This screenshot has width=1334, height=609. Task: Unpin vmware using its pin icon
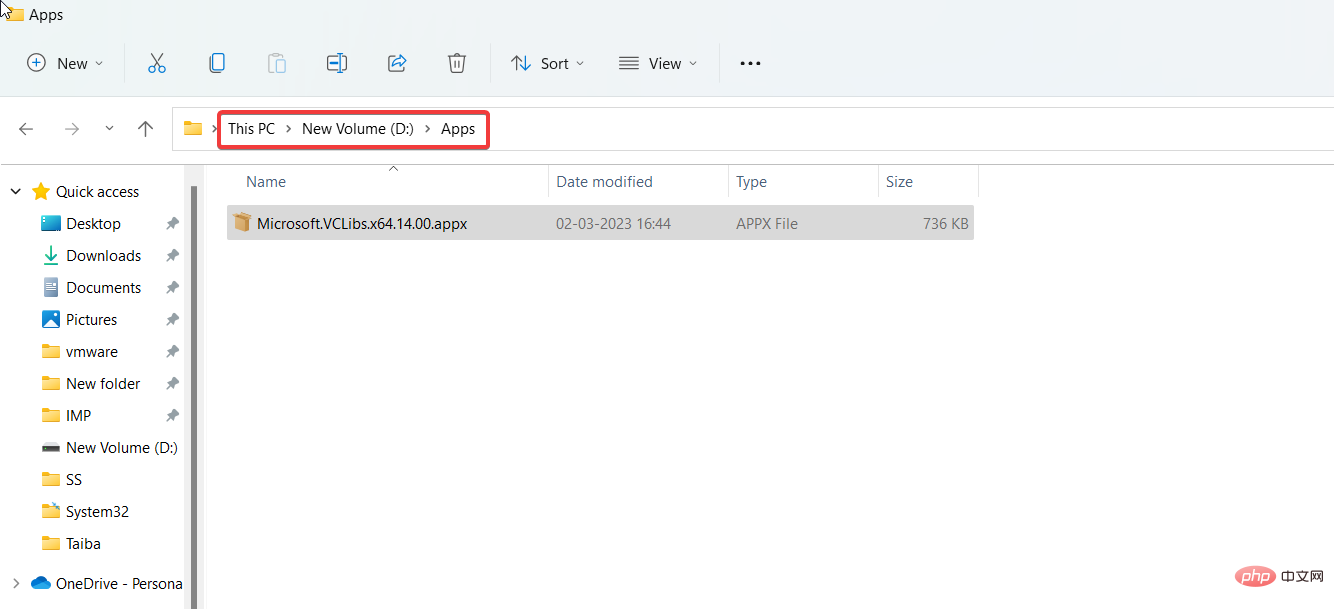[x=172, y=352]
